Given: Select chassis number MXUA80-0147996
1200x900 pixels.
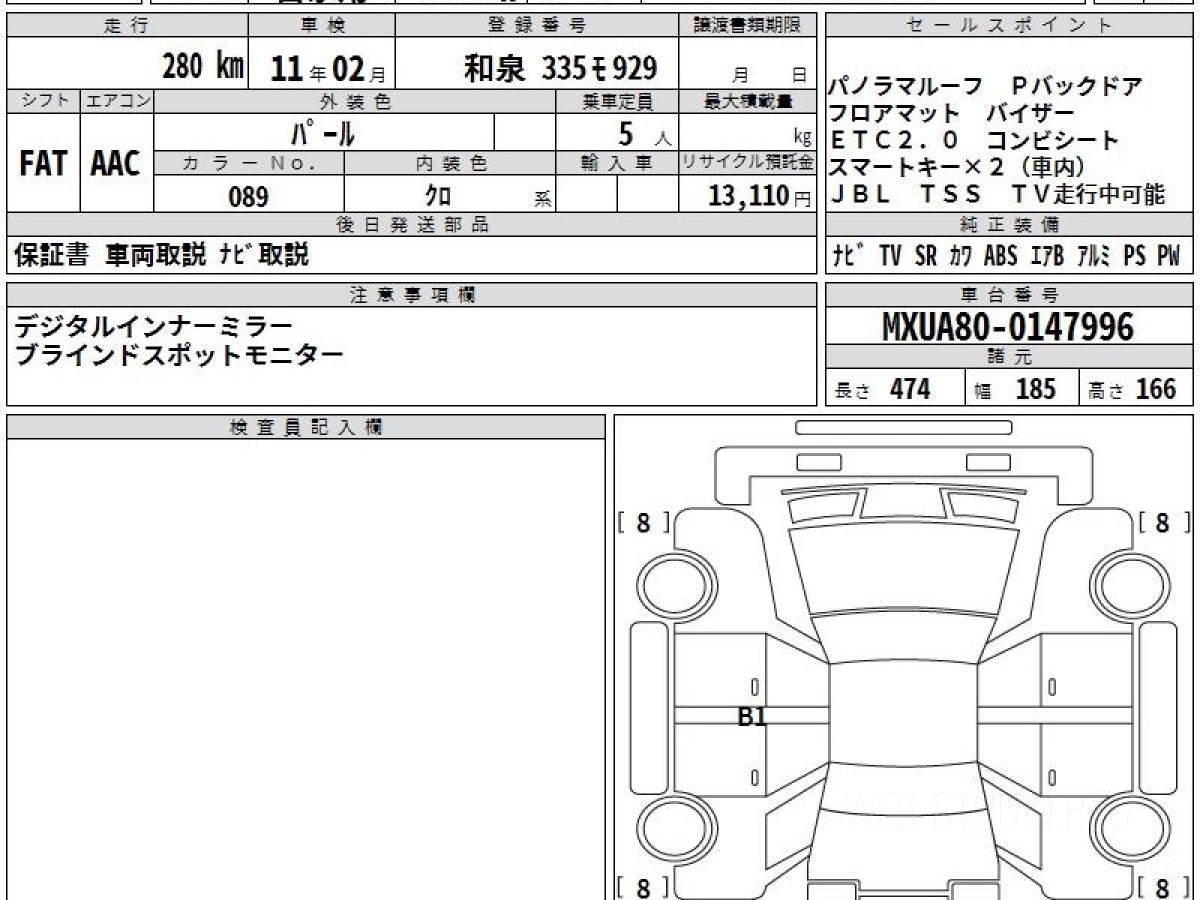Looking at the screenshot, I should [x=1008, y=326].
